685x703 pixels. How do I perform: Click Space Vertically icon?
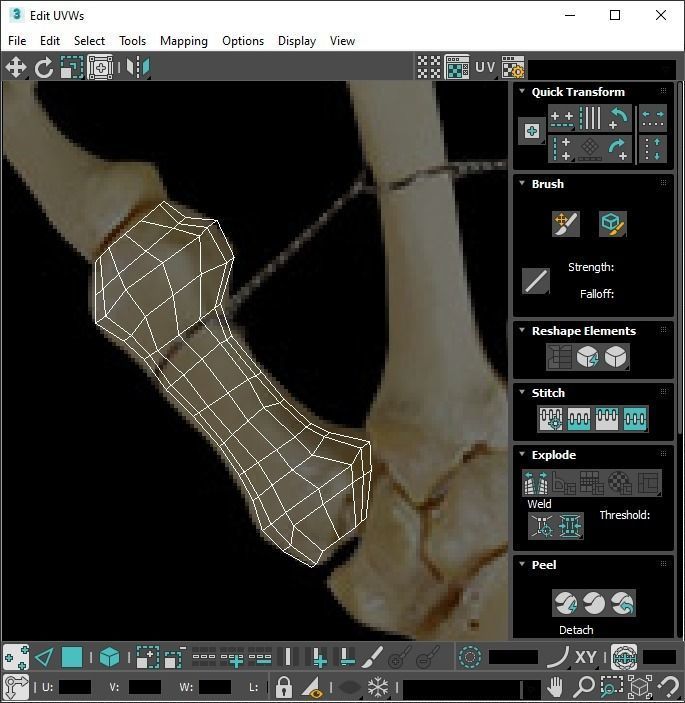click(x=653, y=149)
